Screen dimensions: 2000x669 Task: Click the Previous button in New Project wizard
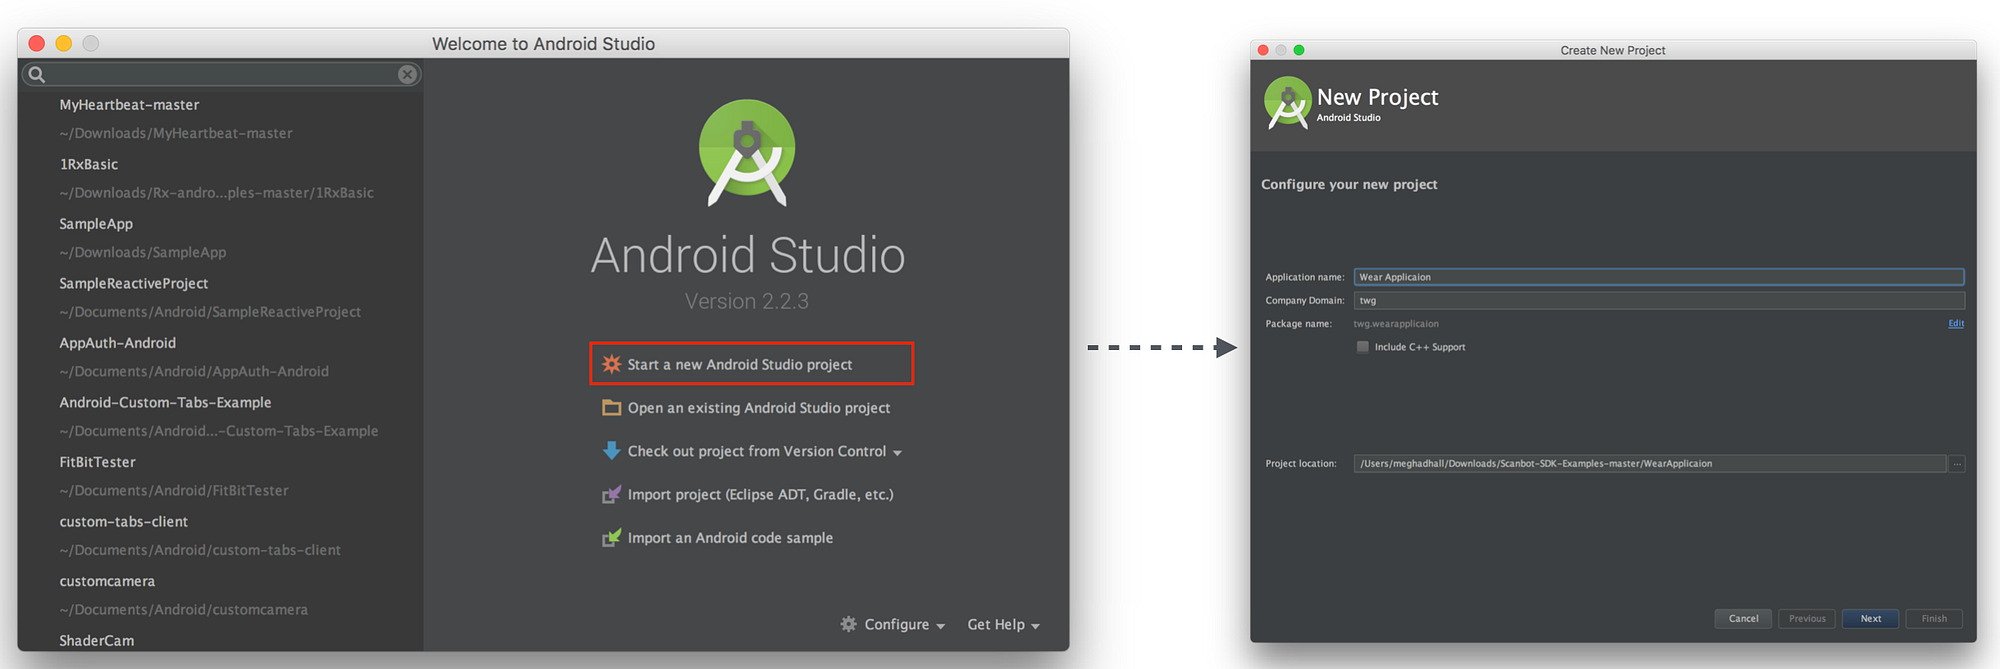(1807, 619)
